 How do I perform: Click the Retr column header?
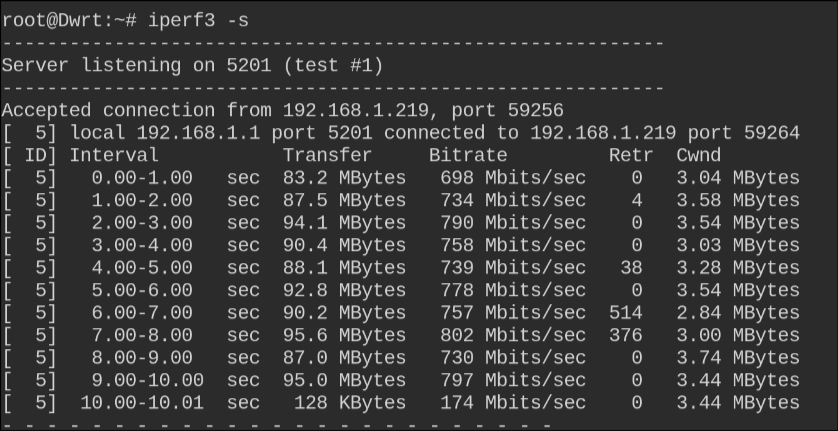pos(630,155)
